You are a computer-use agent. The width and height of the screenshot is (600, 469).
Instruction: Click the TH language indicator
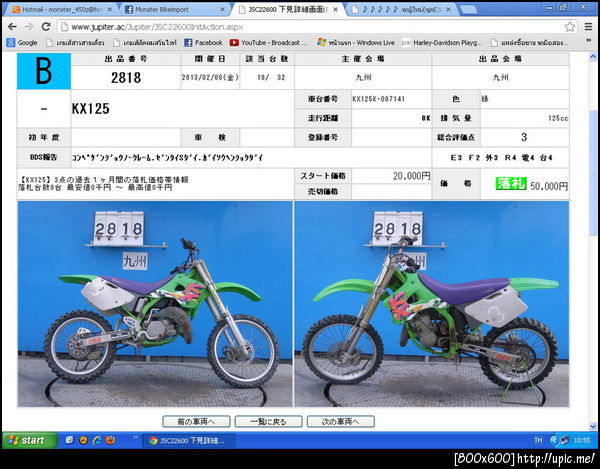point(538,441)
